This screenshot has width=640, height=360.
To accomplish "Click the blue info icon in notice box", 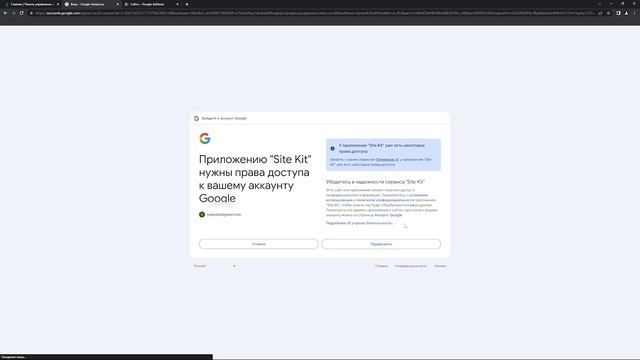I will 332,148.
